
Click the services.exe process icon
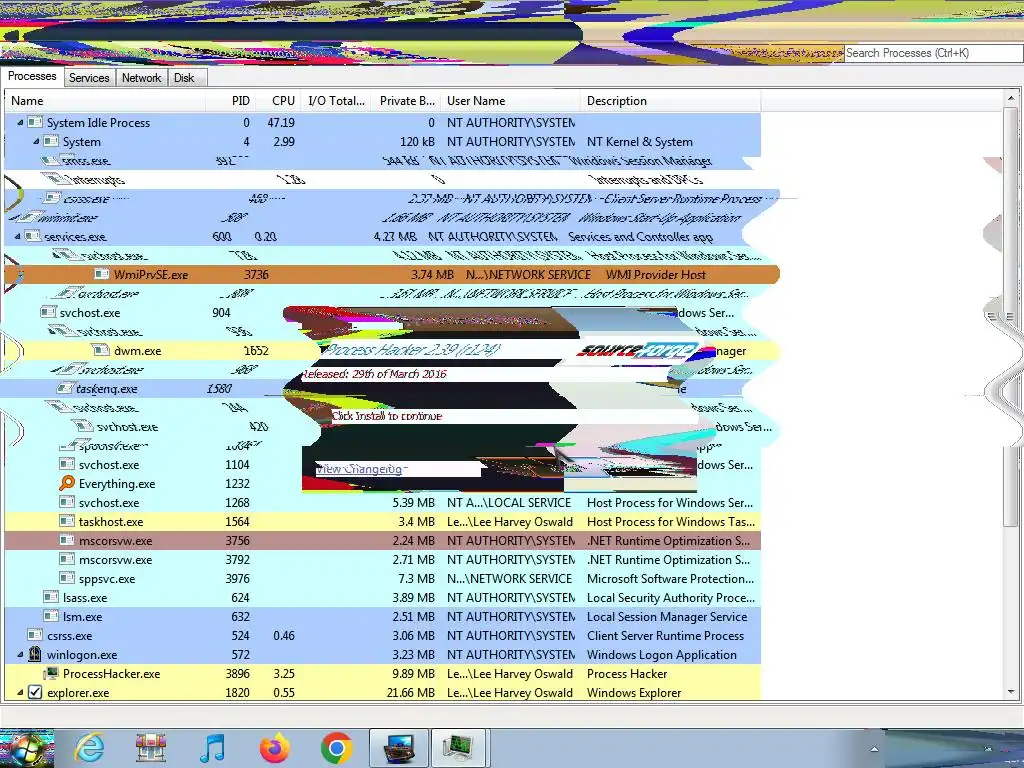click(x=33, y=236)
